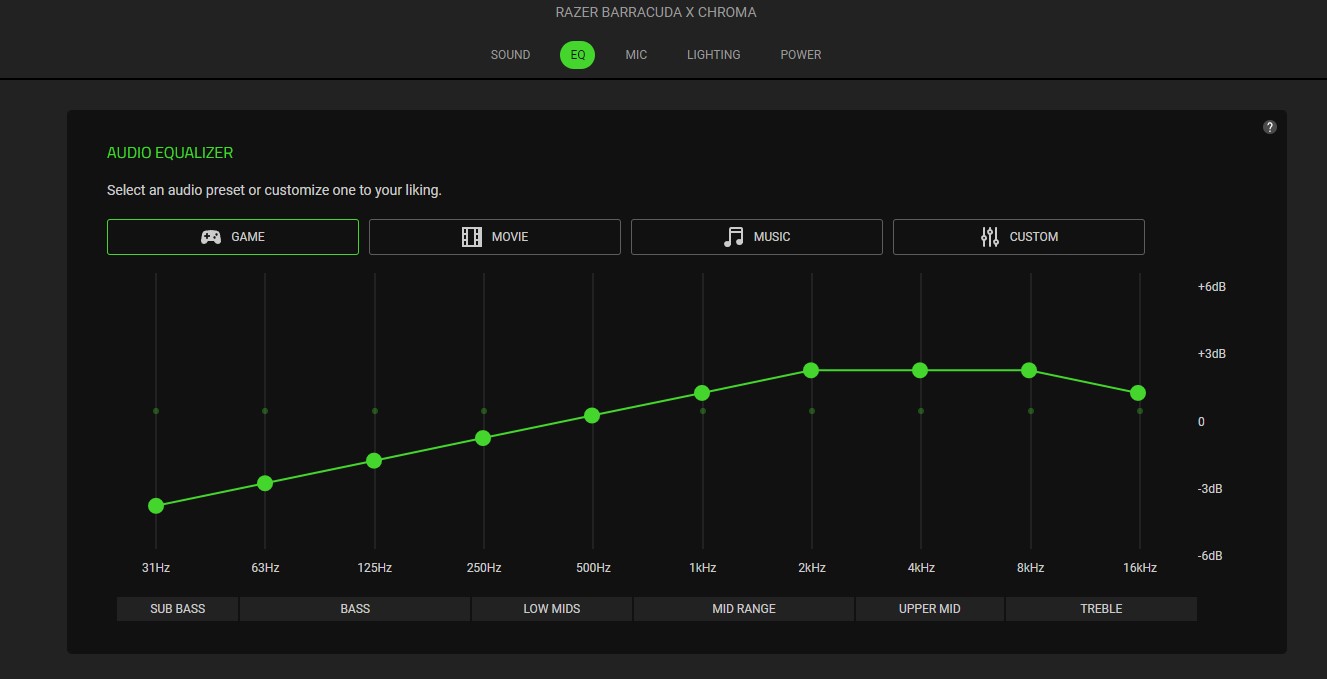Click the AUDIO EQUALIZER heading
The image size is (1327, 679).
click(170, 153)
